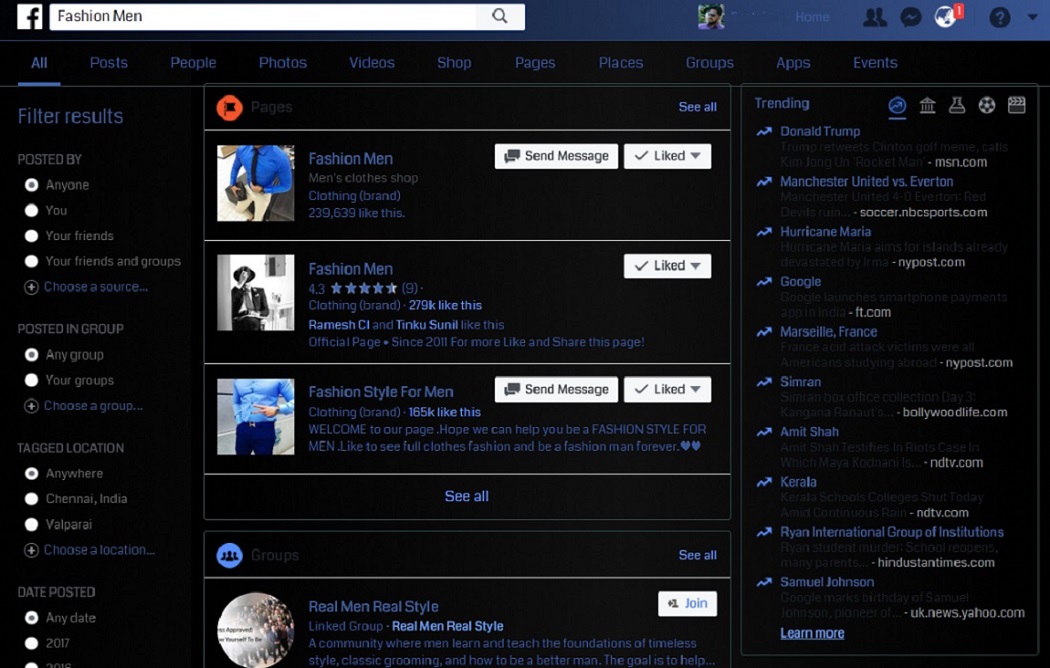Switch to the Groups tab
Image resolution: width=1050 pixels, height=668 pixels.
710,63
